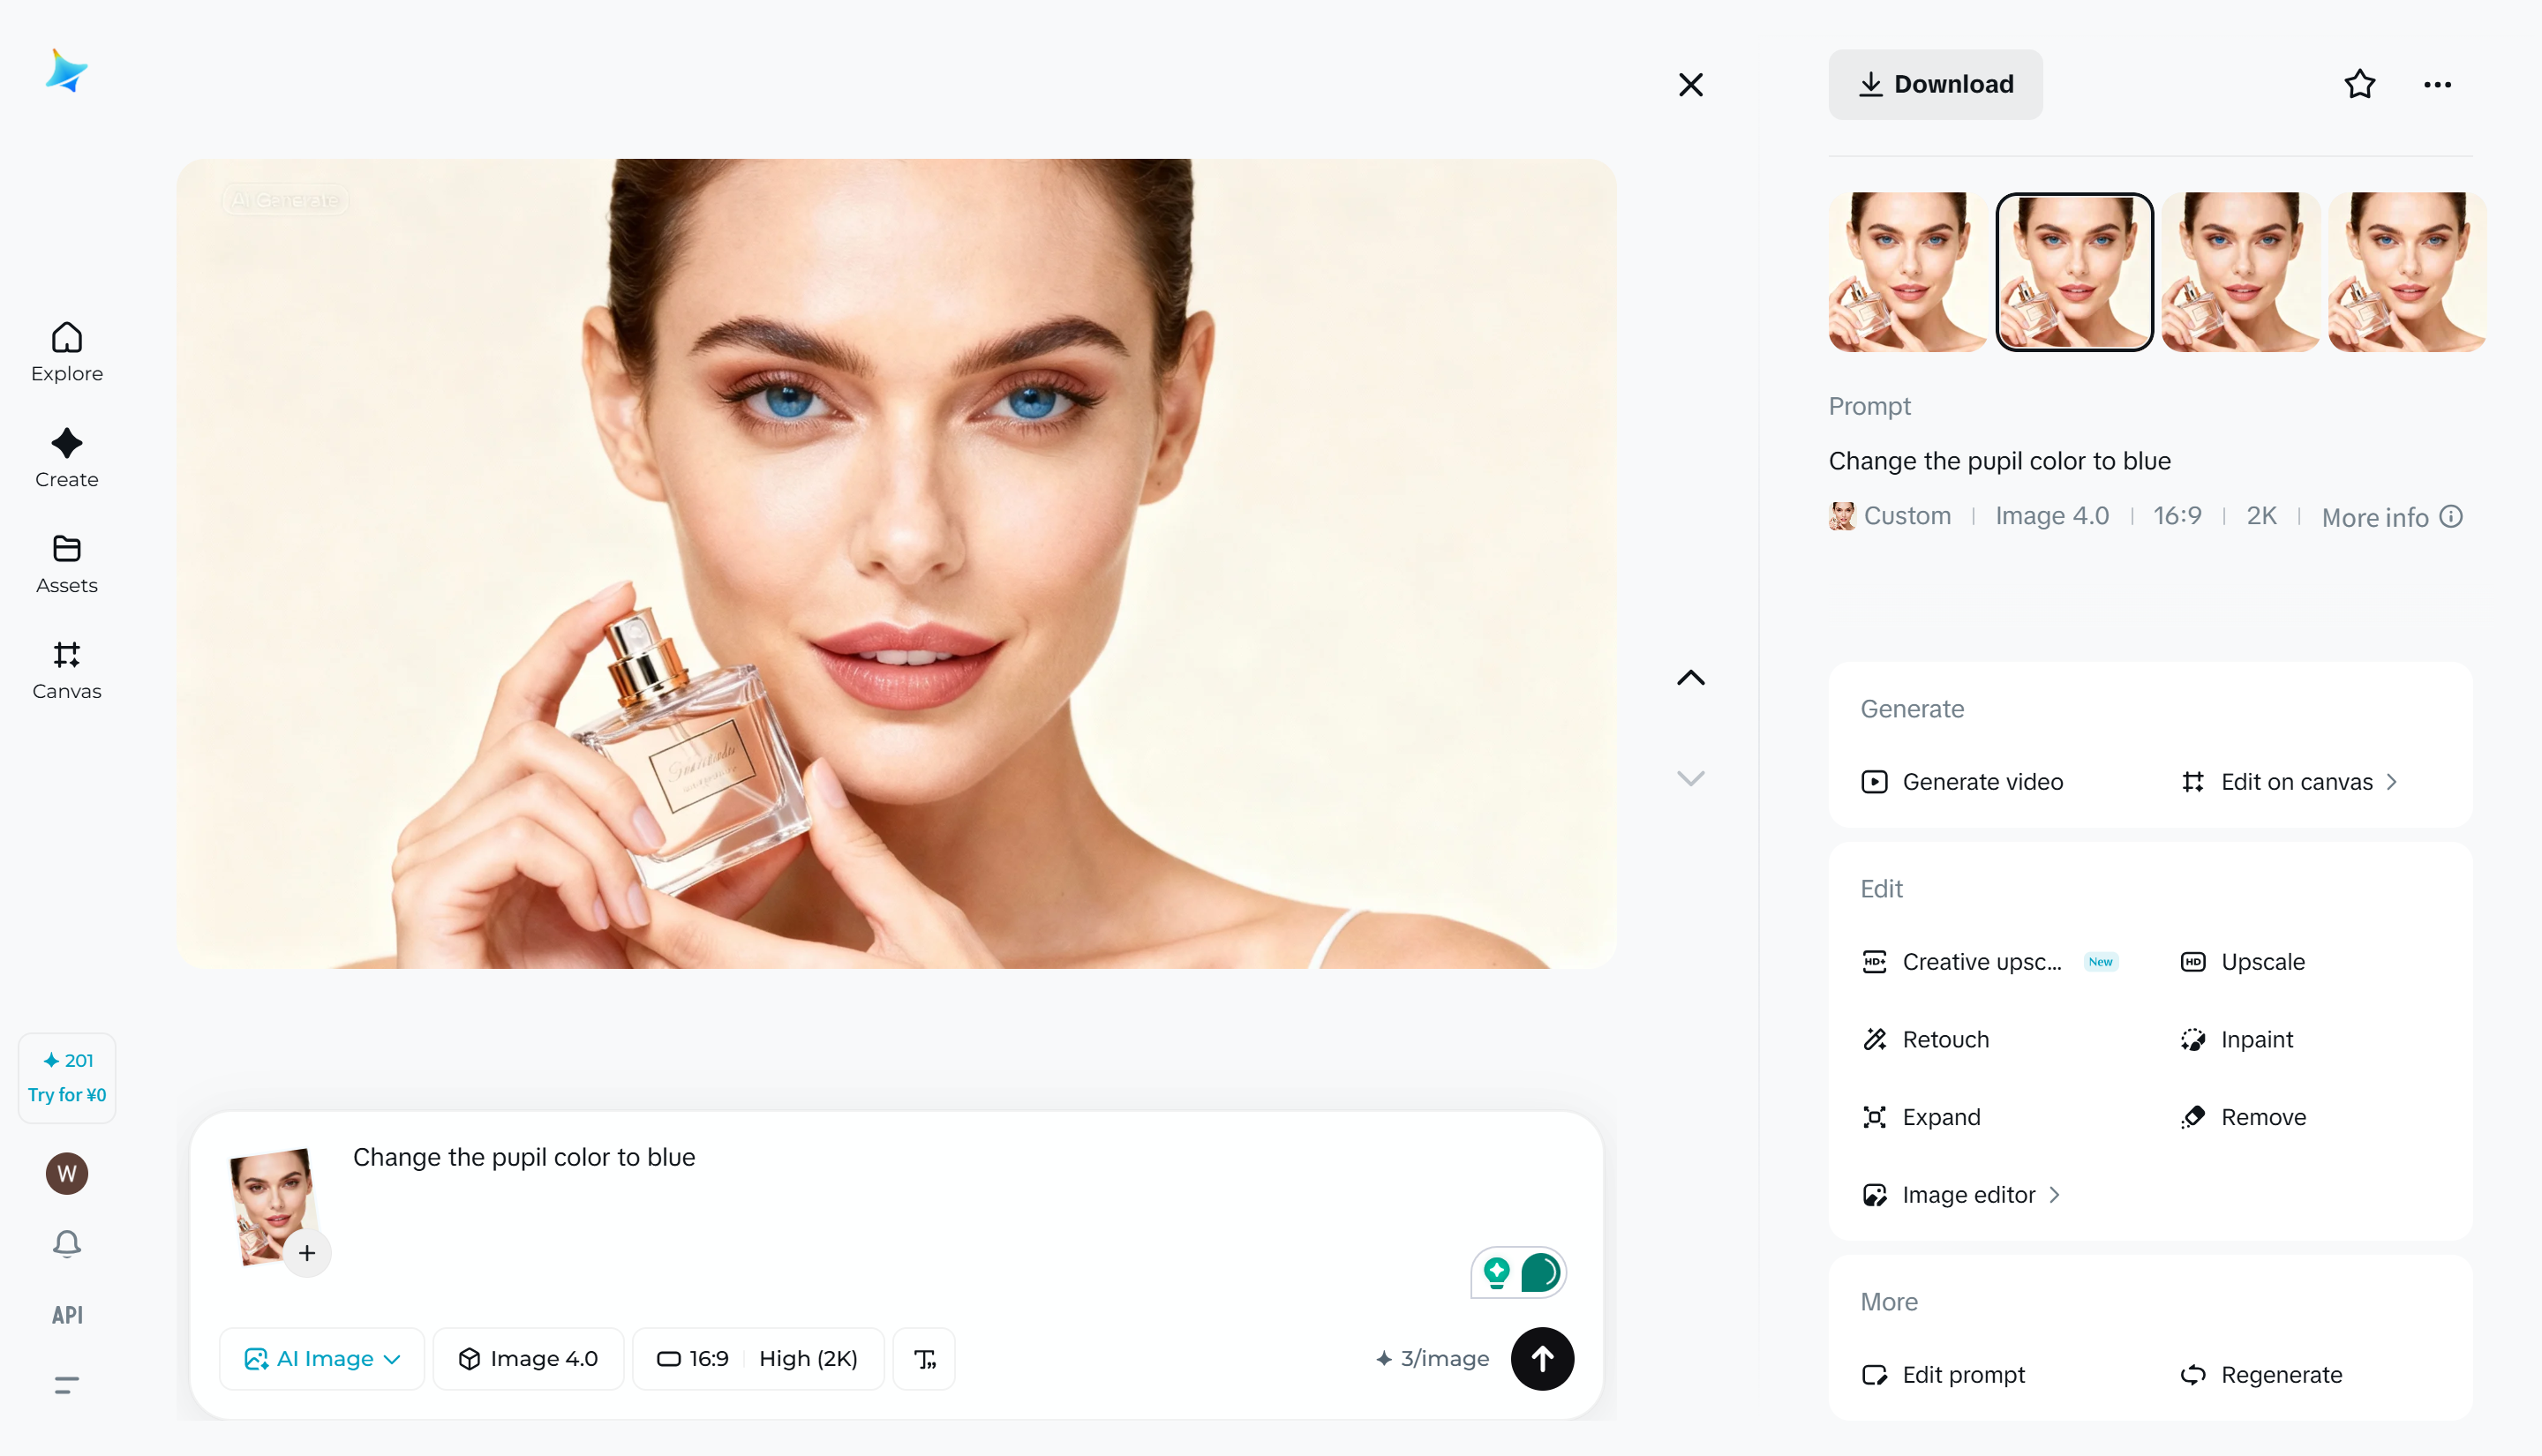Click Regenerate

click(2261, 1375)
